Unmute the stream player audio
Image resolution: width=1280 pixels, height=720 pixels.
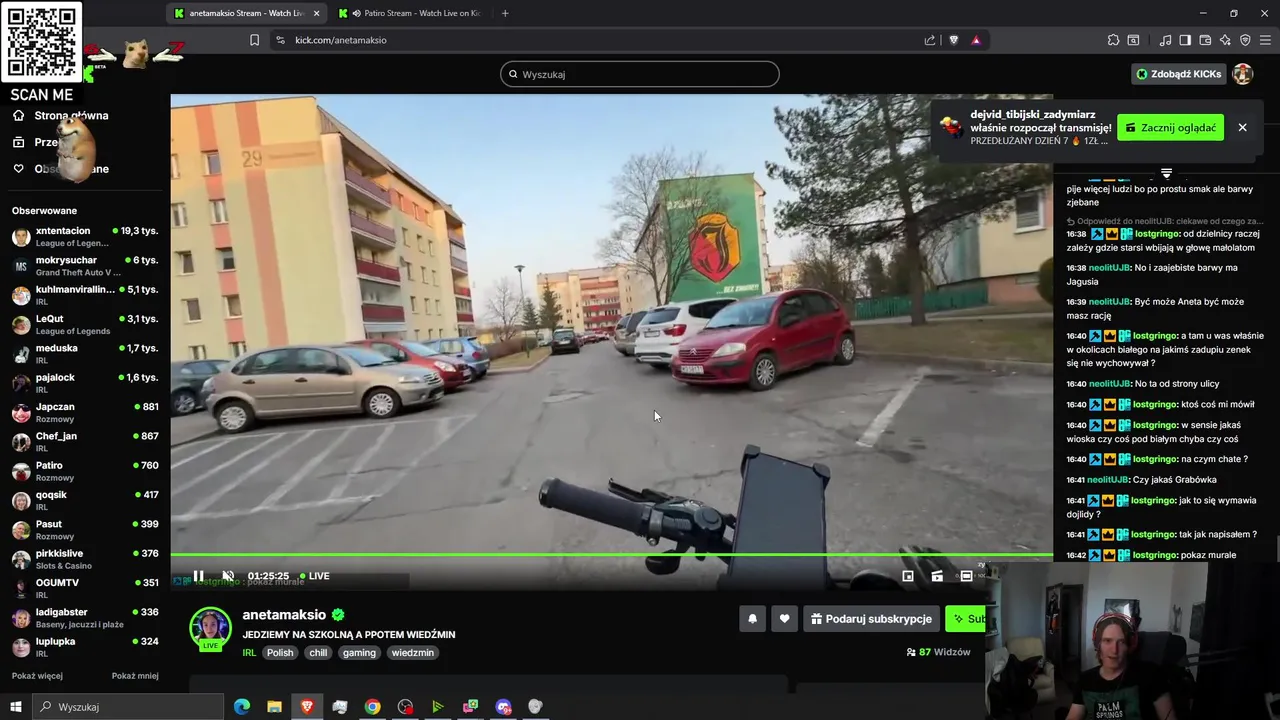228,576
